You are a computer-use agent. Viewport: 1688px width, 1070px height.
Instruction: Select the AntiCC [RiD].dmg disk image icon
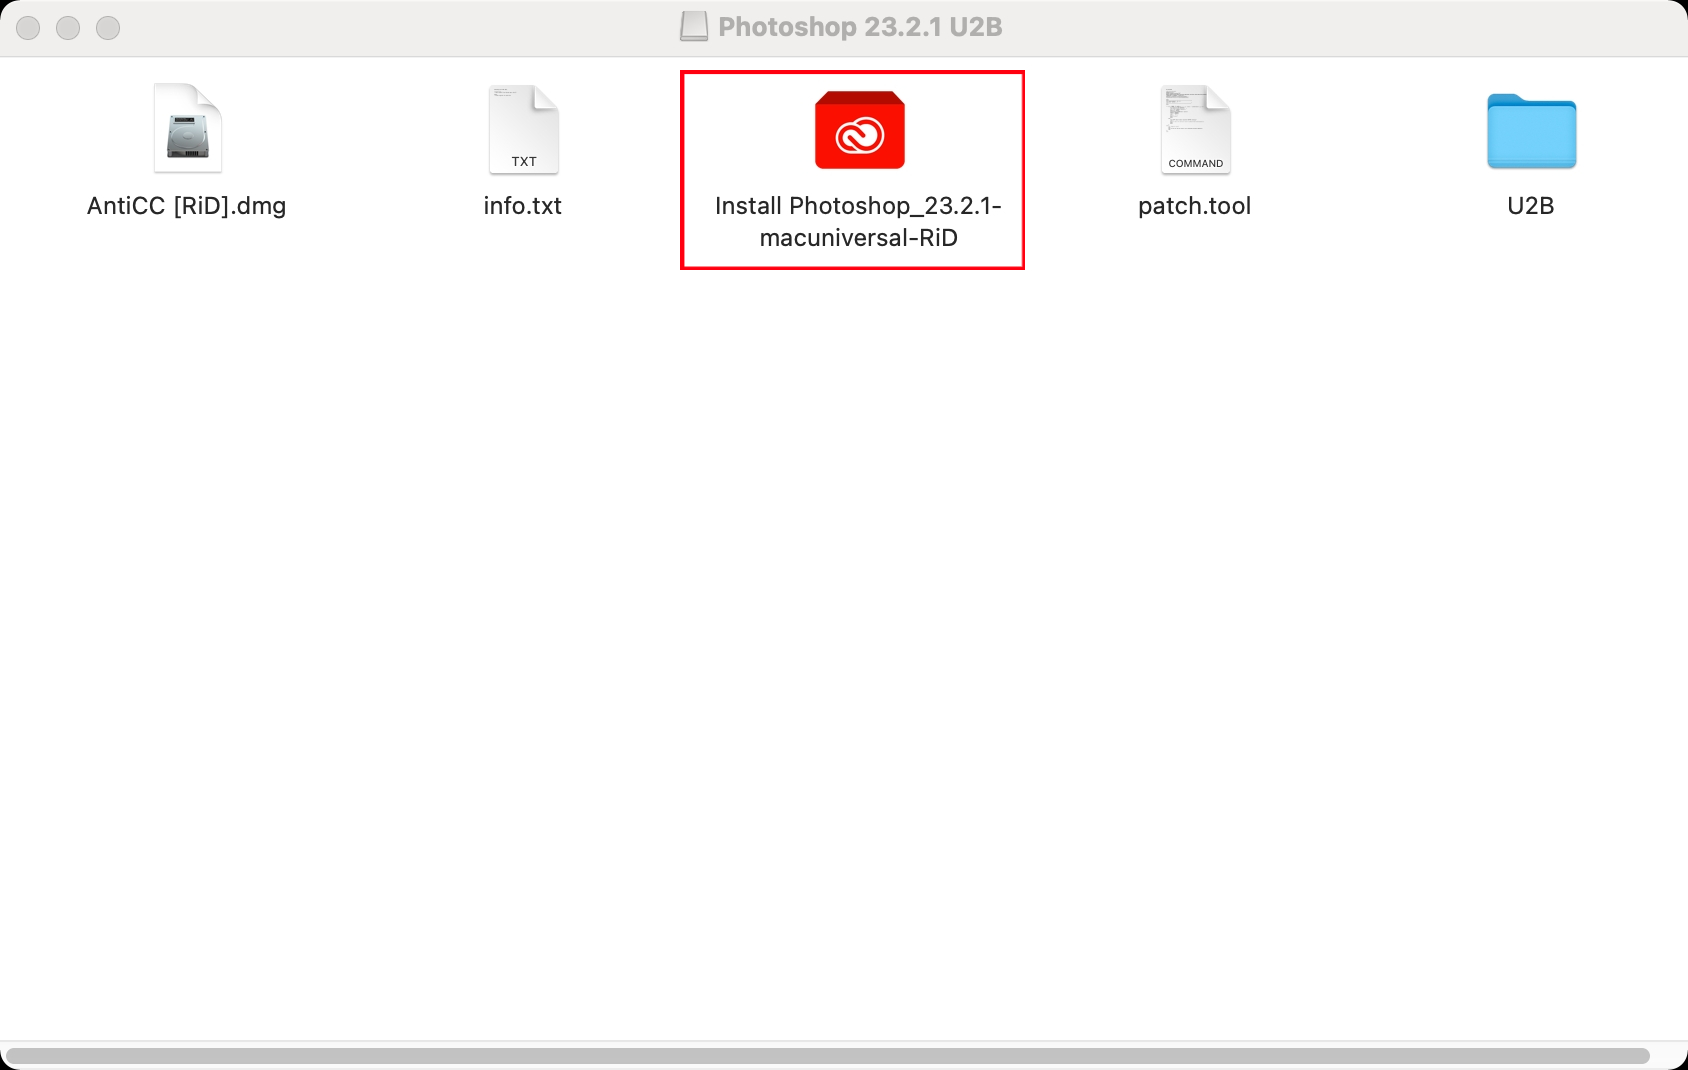pyautogui.click(x=188, y=128)
